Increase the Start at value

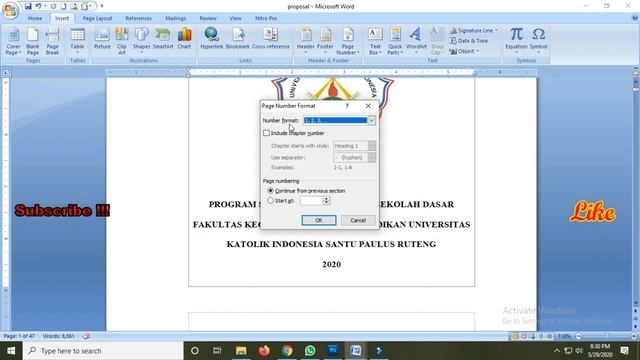point(326,198)
